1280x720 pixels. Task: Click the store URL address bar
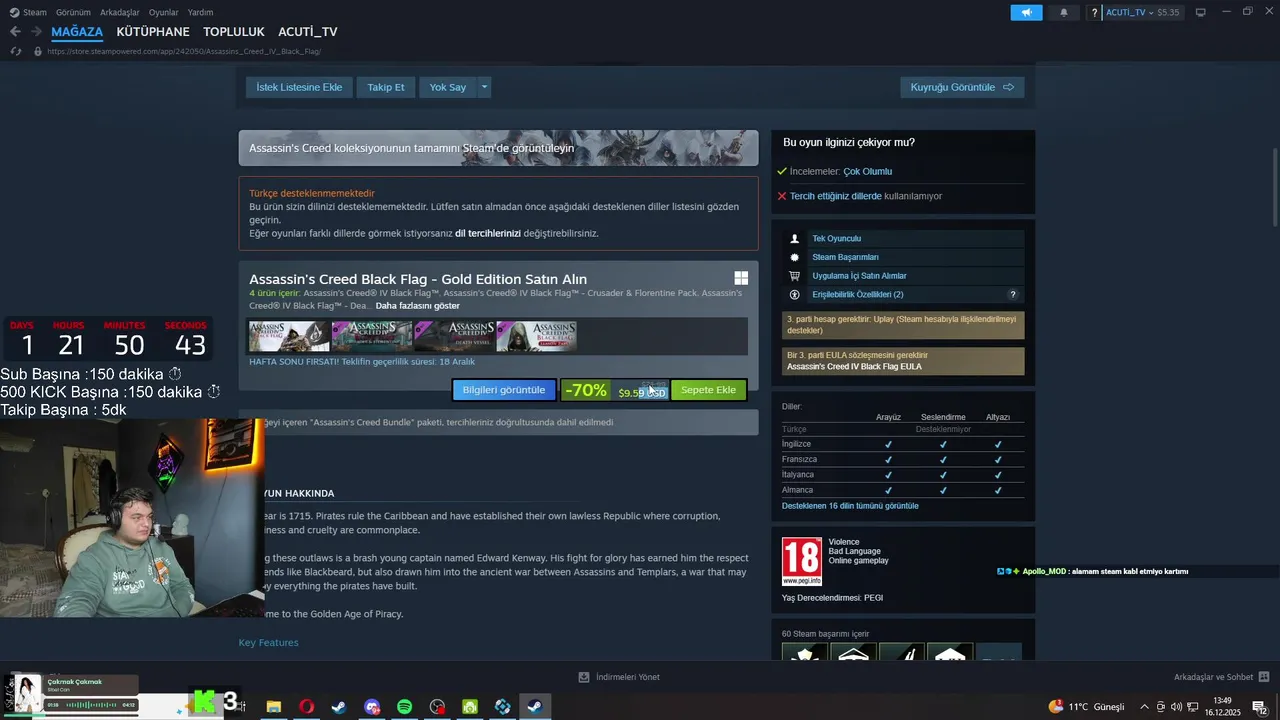click(184, 51)
